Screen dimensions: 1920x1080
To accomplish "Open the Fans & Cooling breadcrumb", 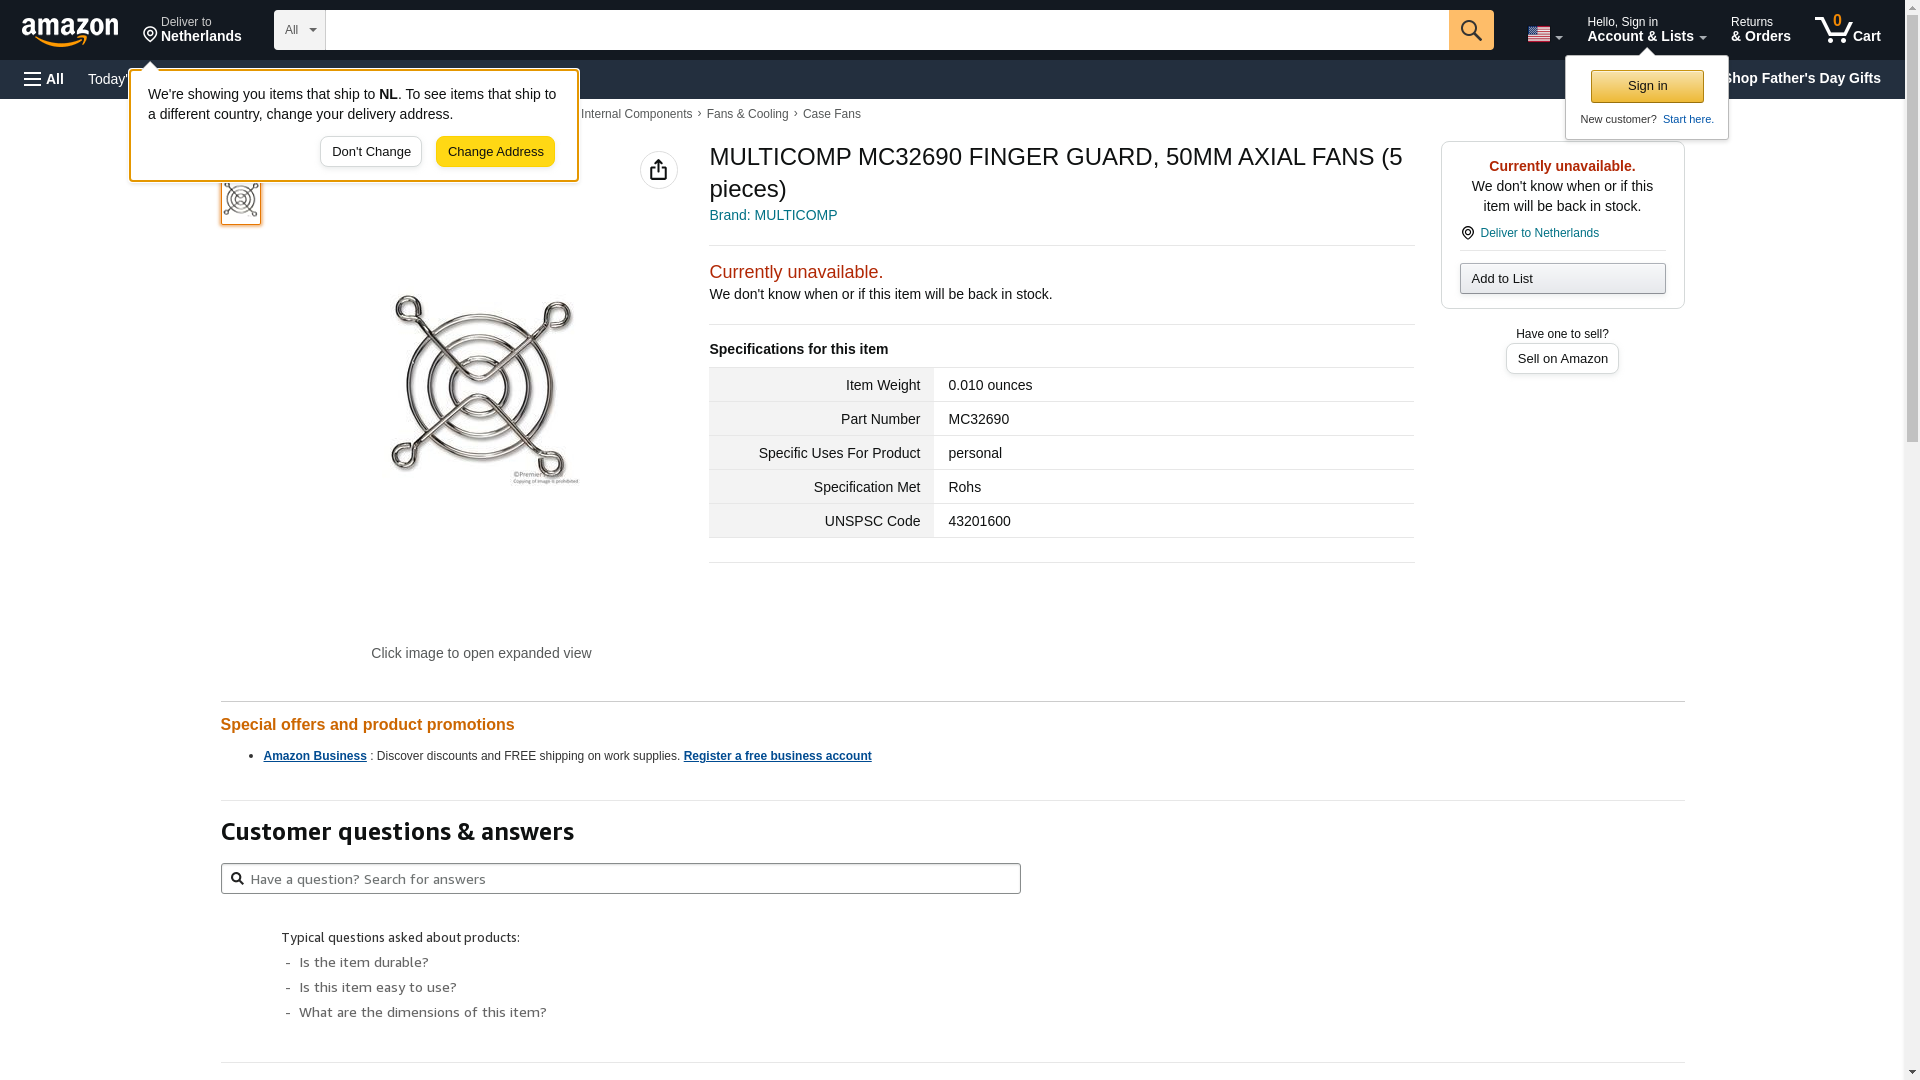I will pyautogui.click(x=746, y=114).
